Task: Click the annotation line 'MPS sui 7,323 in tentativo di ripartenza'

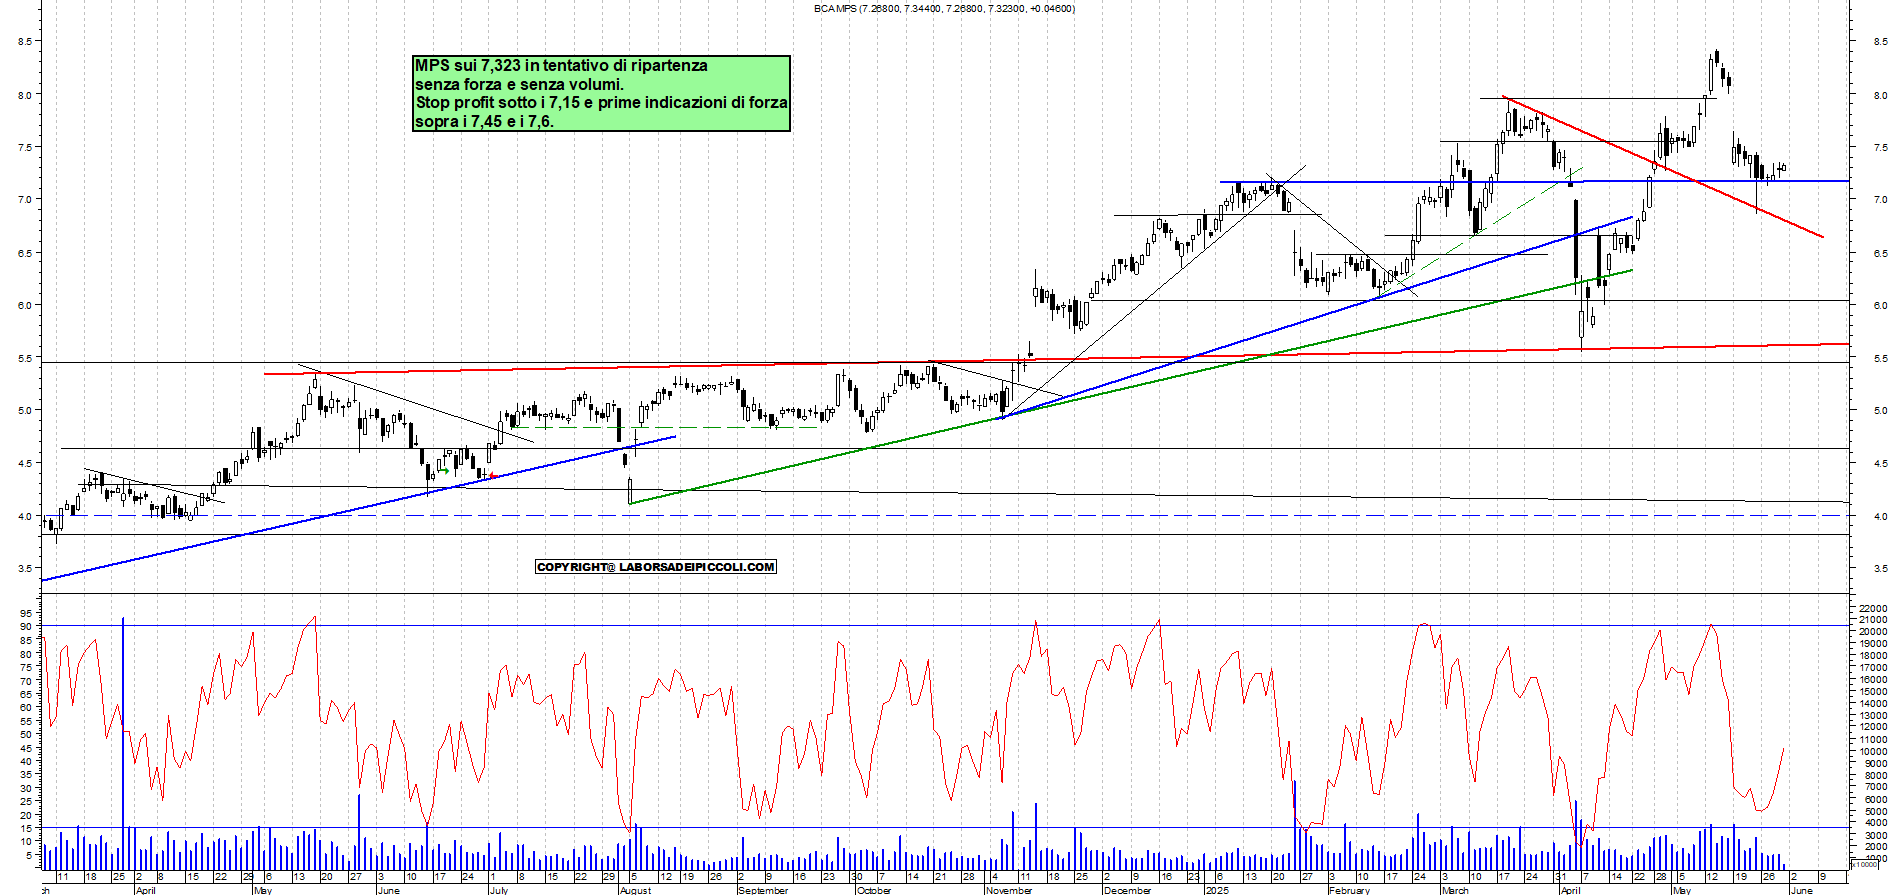Action: [561, 66]
